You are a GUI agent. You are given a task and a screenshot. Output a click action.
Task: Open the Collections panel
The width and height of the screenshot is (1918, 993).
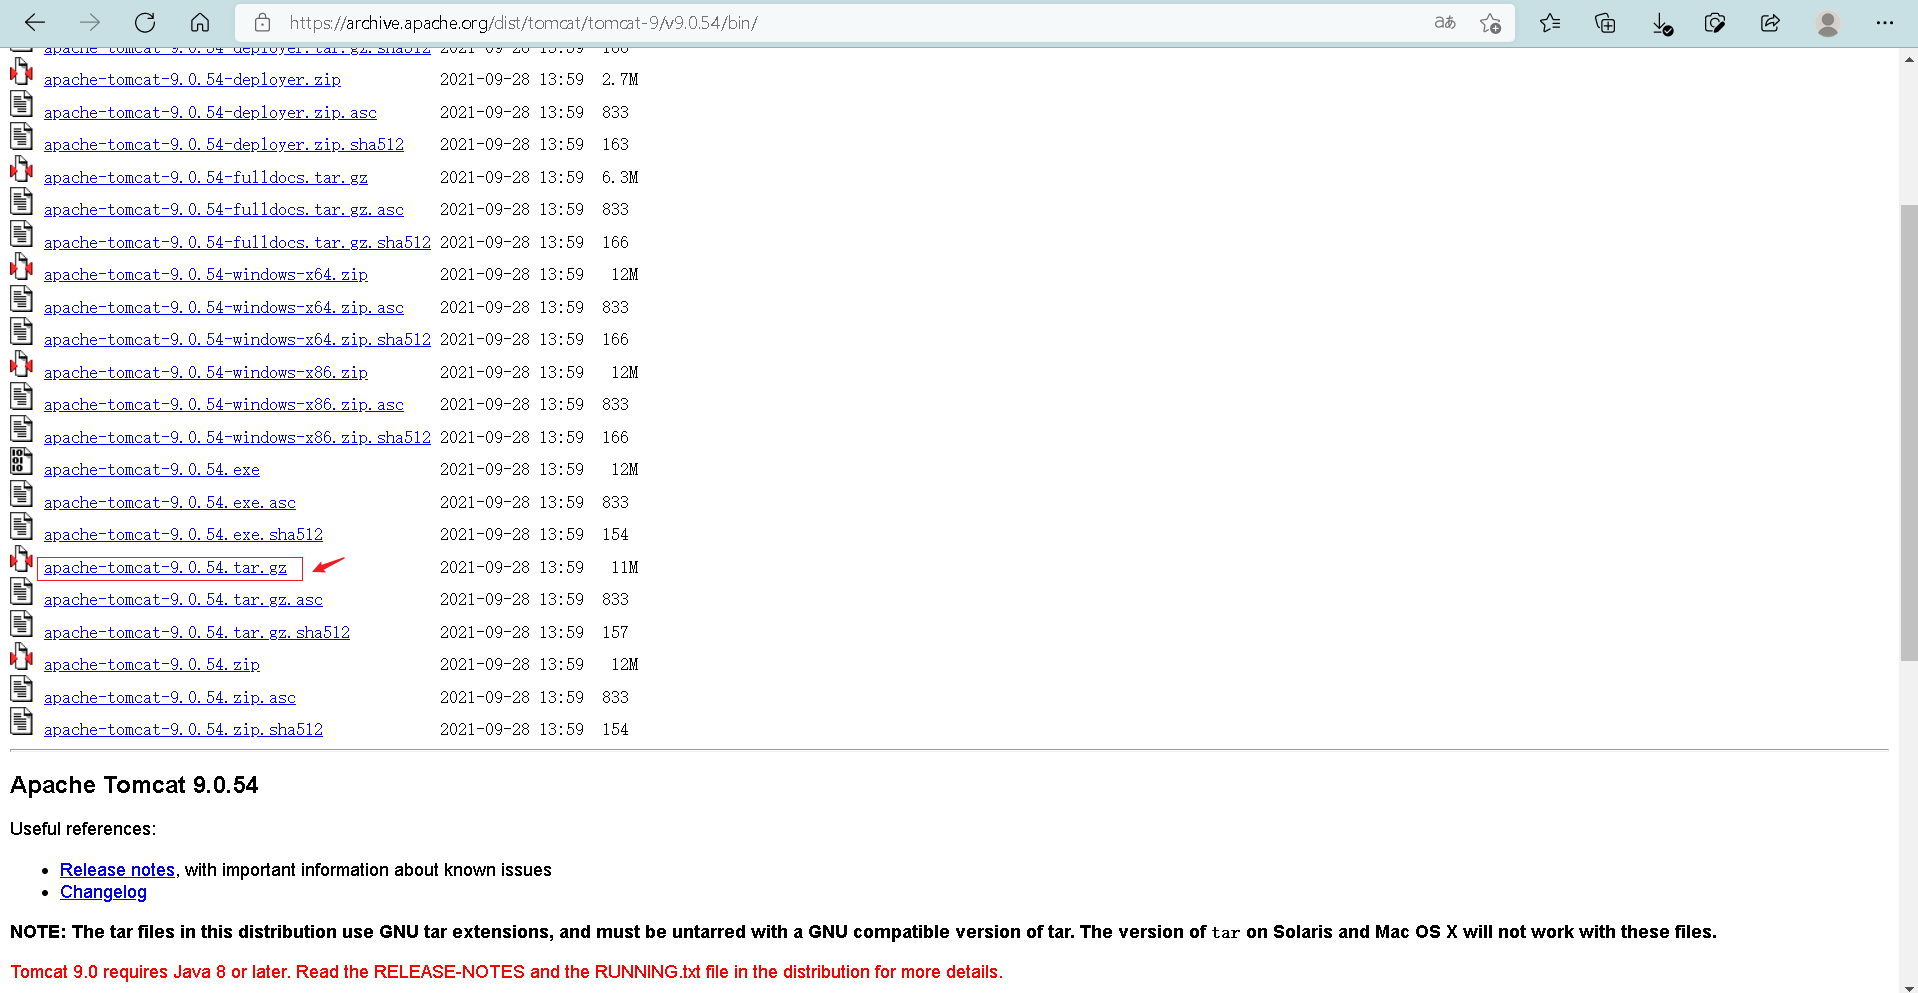tap(1605, 23)
